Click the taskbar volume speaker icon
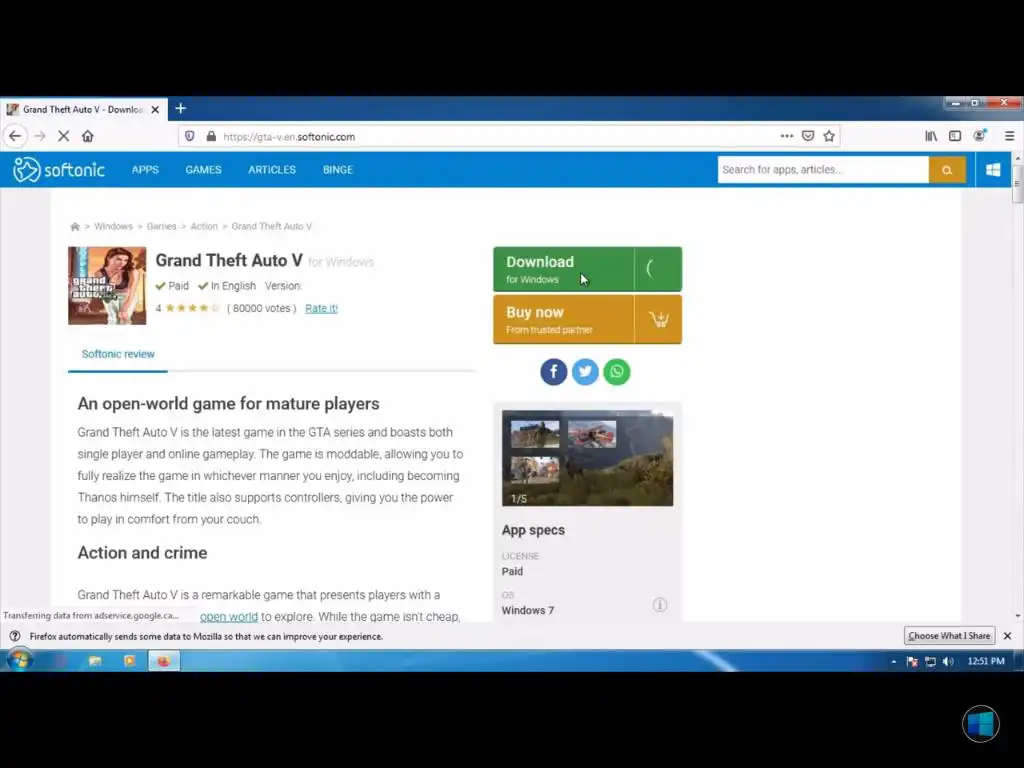Screen dimensions: 1024x768 tap(948, 662)
